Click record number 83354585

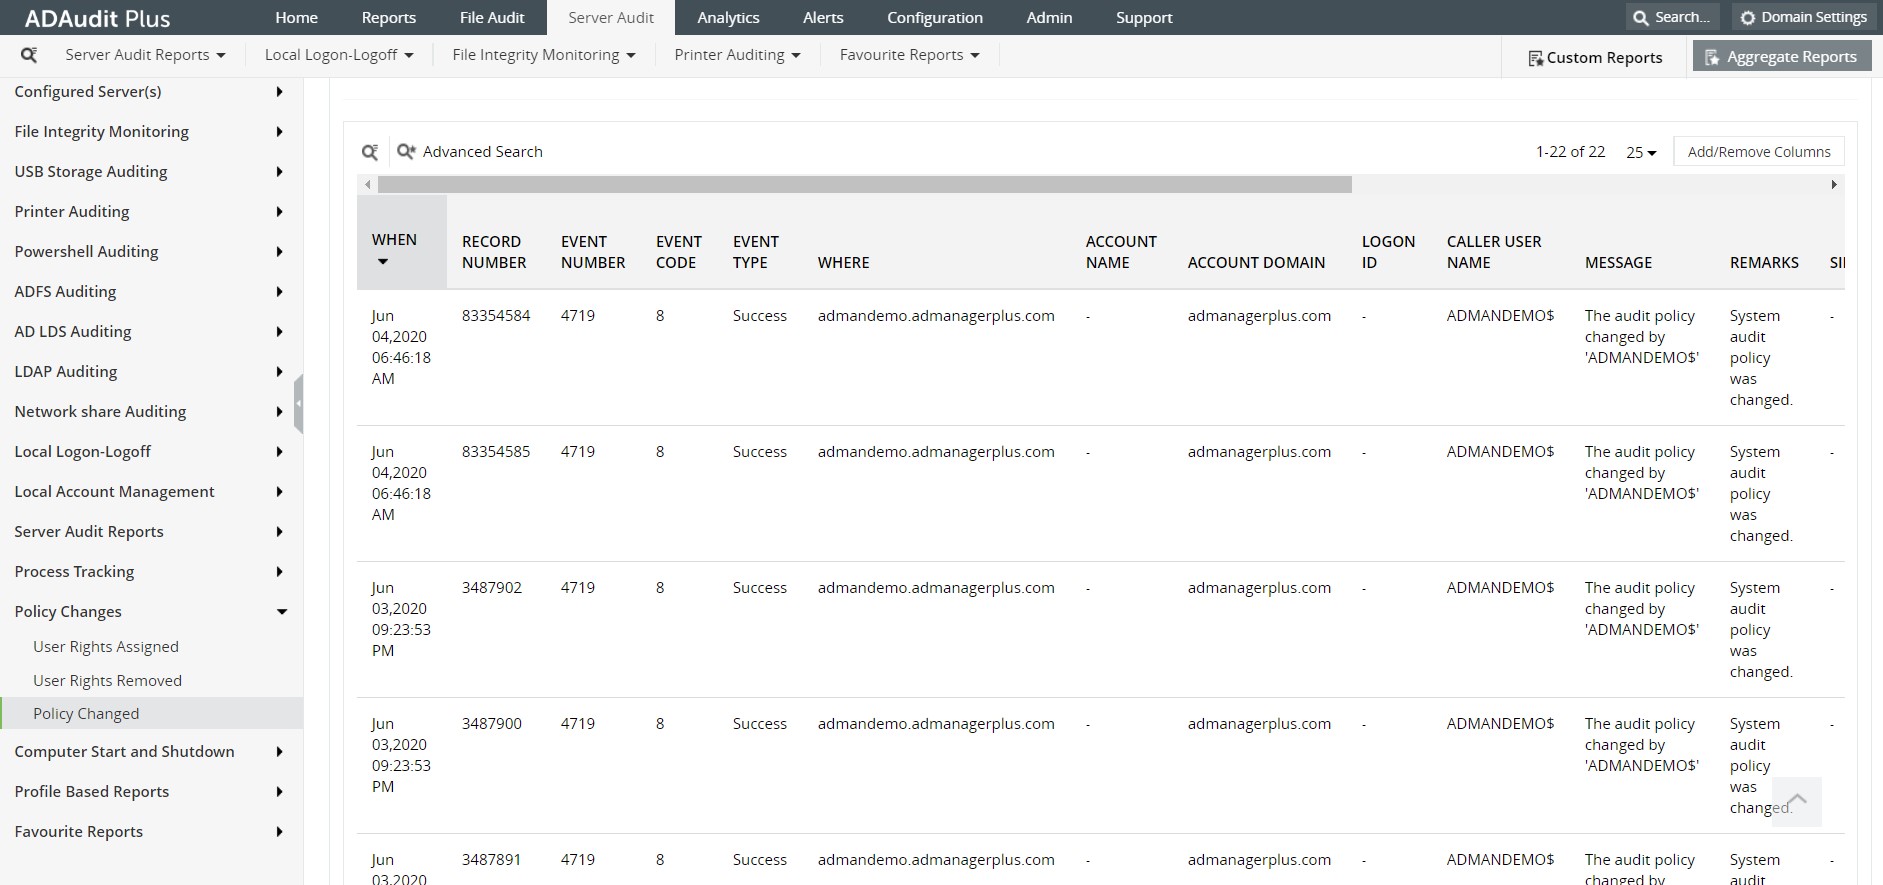tap(496, 452)
